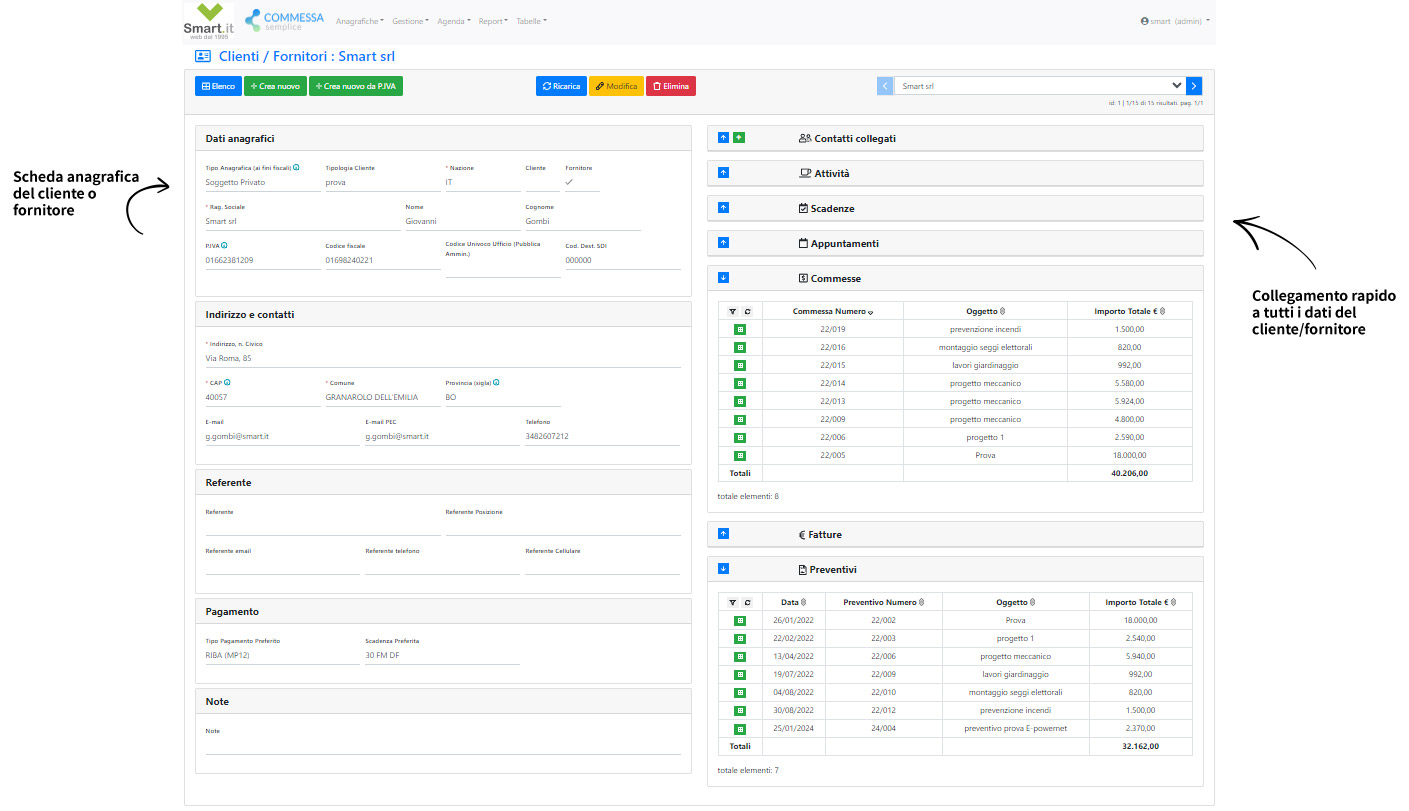Open record icon for commessa 22/006
Viewport: 1409px width, 811px height.
[x=740, y=437]
